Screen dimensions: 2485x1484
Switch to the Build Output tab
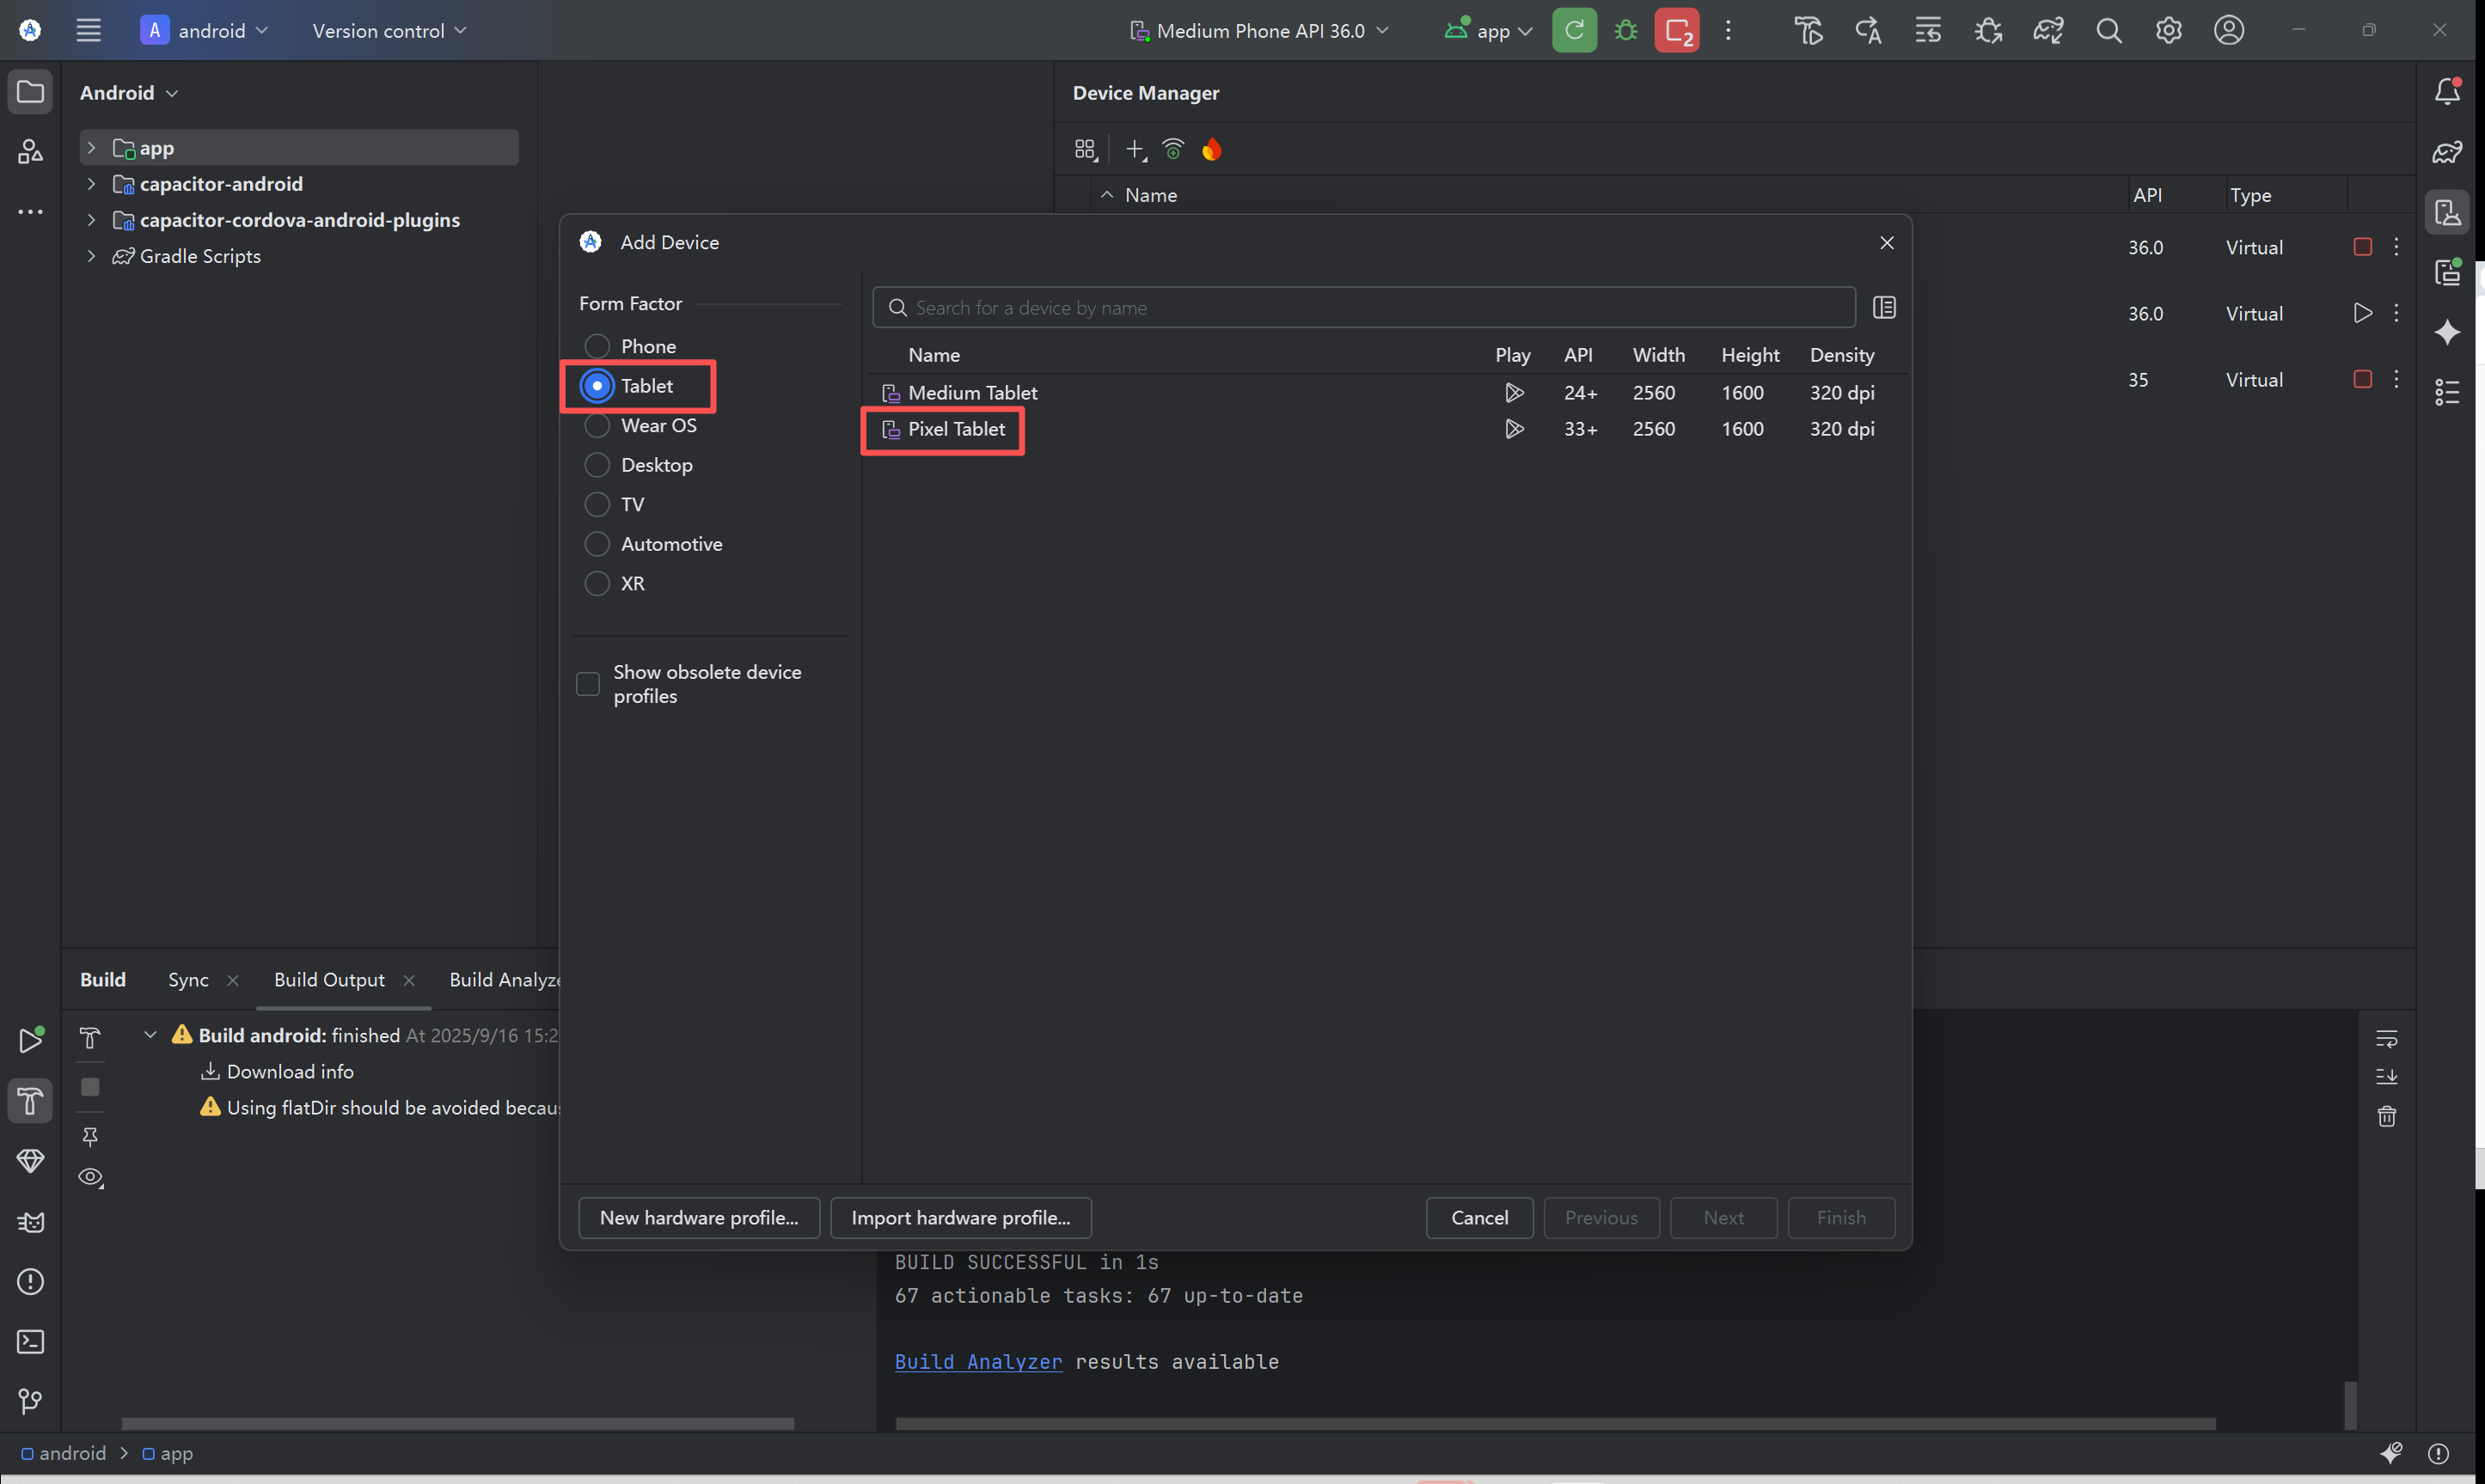point(329,979)
